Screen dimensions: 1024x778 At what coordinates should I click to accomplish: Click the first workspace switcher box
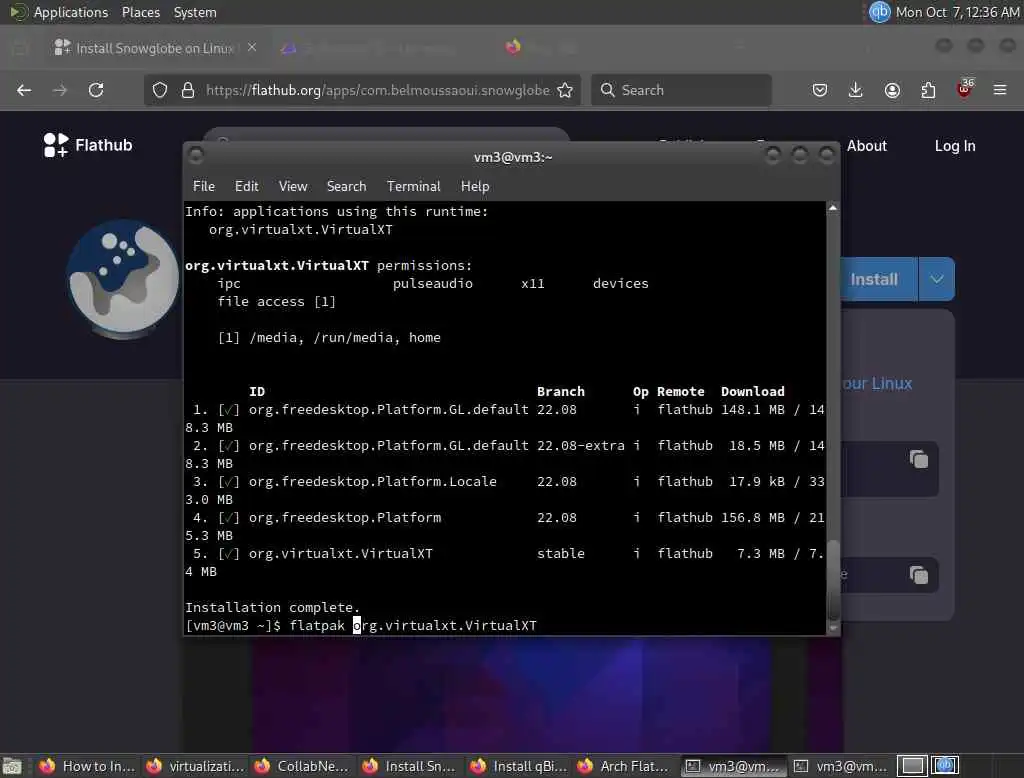pyautogui.click(x=912, y=766)
